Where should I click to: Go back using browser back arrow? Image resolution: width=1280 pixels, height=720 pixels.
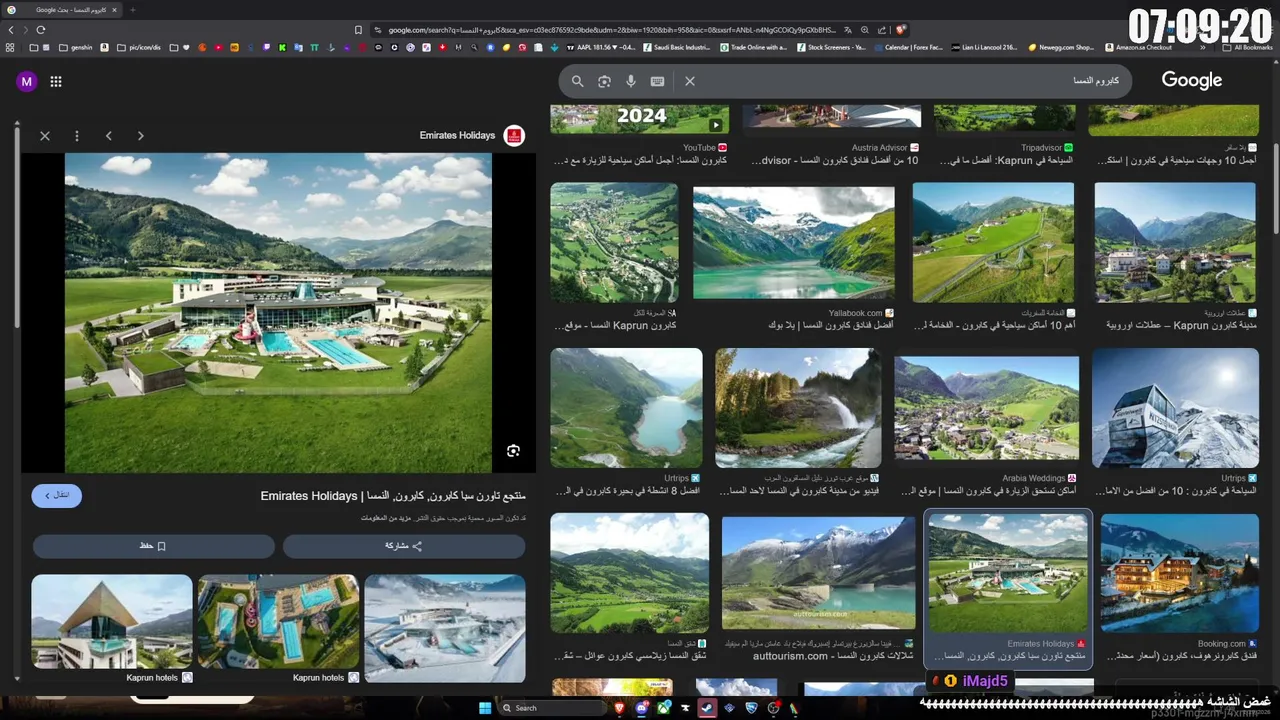(x=12, y=30)
